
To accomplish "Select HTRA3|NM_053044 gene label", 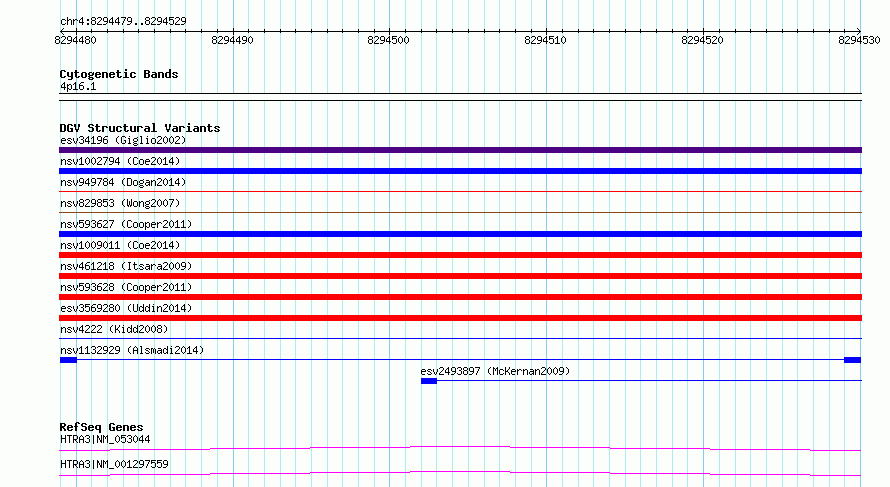I will click(105, 439).
